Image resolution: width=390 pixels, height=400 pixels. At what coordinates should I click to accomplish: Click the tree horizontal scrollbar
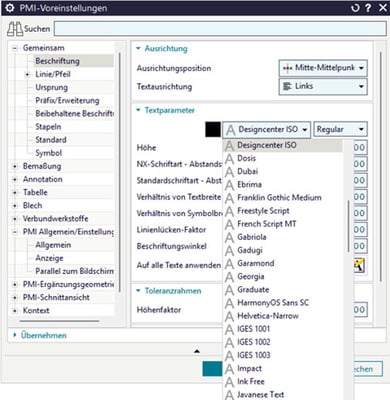click(x=59, y=321)
